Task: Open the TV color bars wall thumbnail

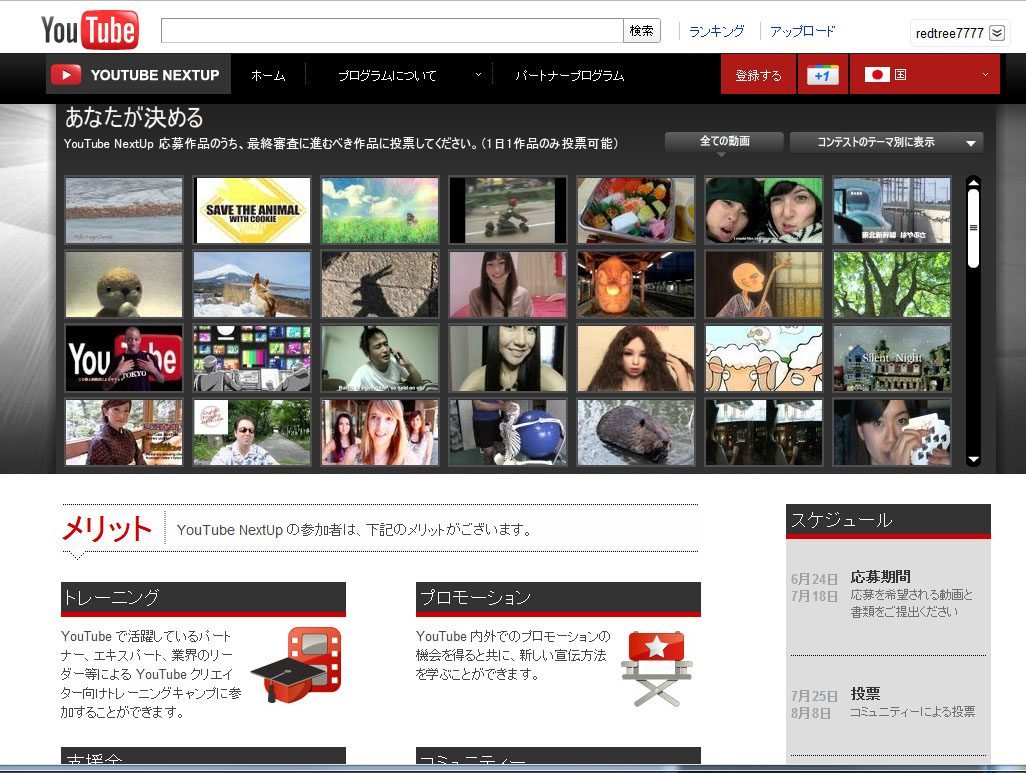Action: (252, 359)
